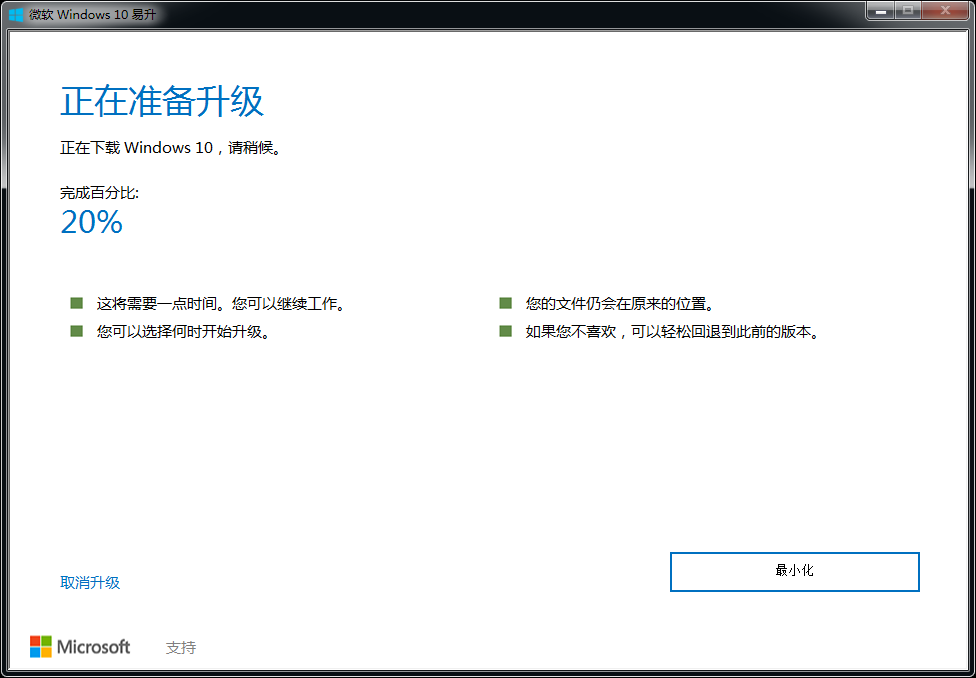Click the text 您可以选择何时开始升级。
This screenshot has width=976, height=678.
[183, 332]
